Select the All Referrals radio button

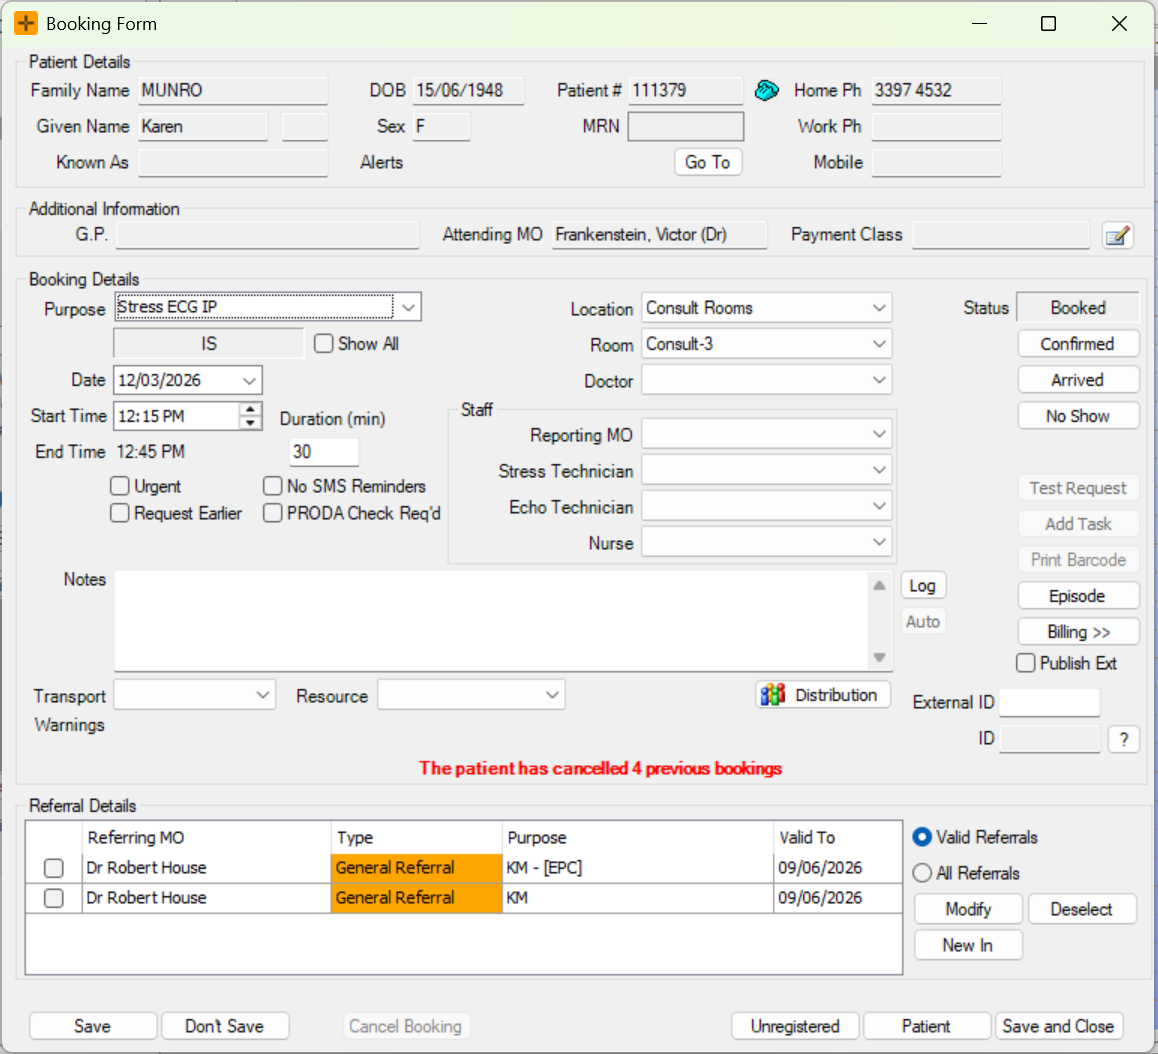pyautogui.click(x=922, y=873)
